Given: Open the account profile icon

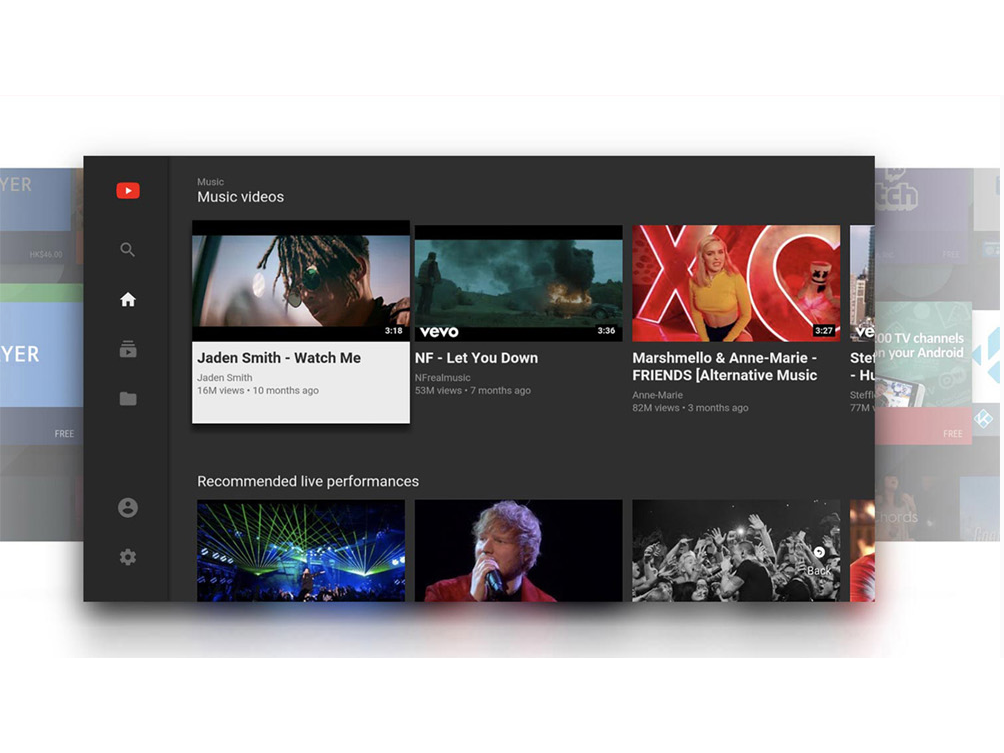Looking at the screenshot, I should [x=127, y=507].
